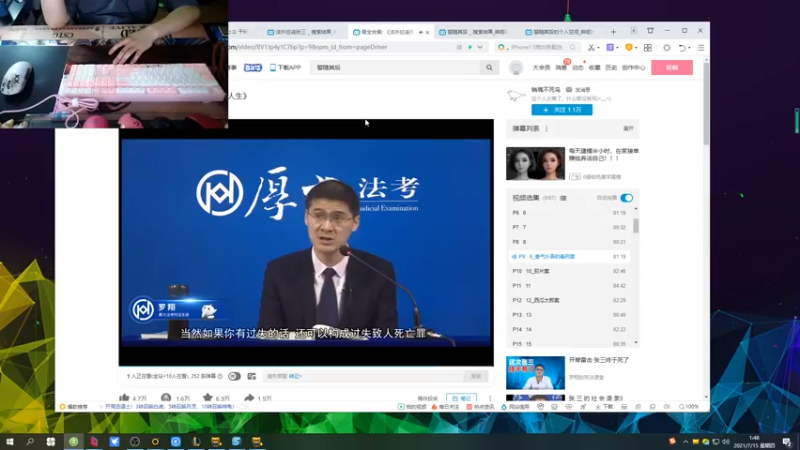Expand the danmaku list panel
The image size is (800, 450).
tap(628, 129)
